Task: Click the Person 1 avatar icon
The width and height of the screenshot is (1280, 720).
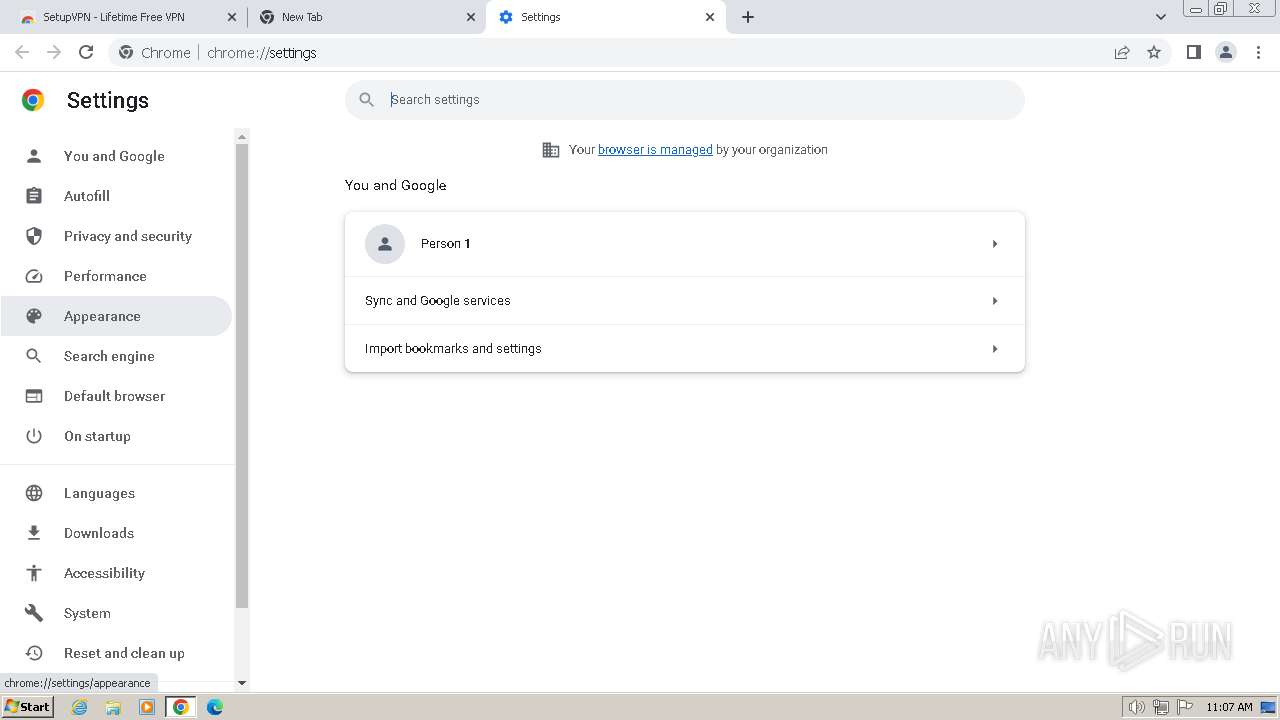Action: point(385,244)
